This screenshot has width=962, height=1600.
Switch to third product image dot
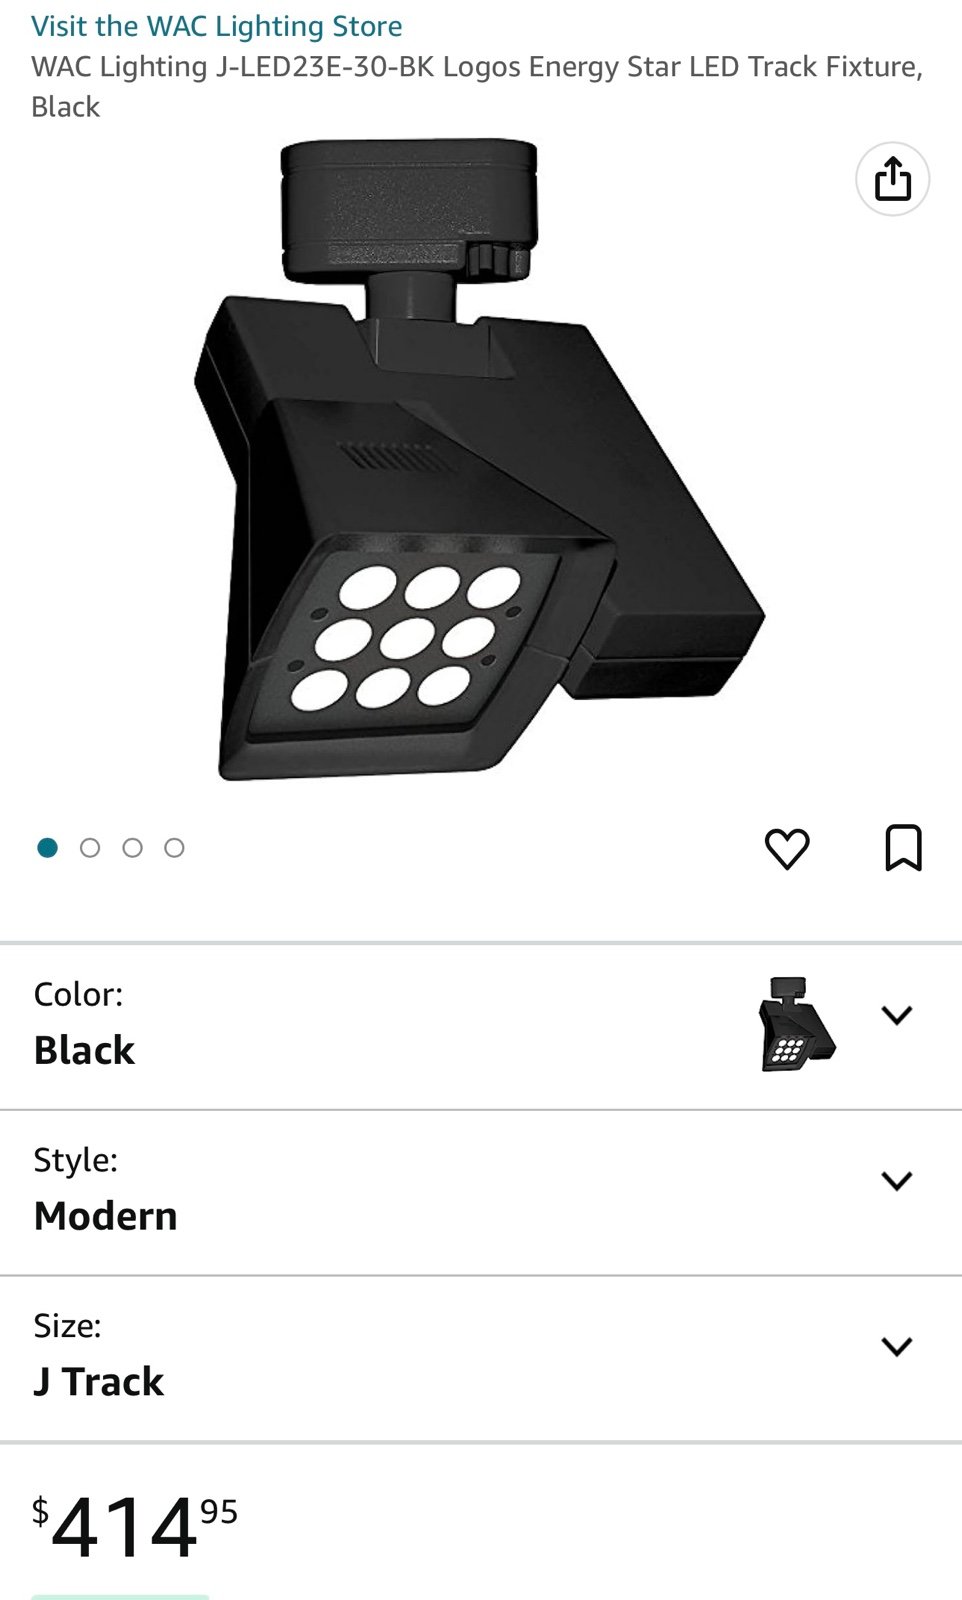coord(132,848)
